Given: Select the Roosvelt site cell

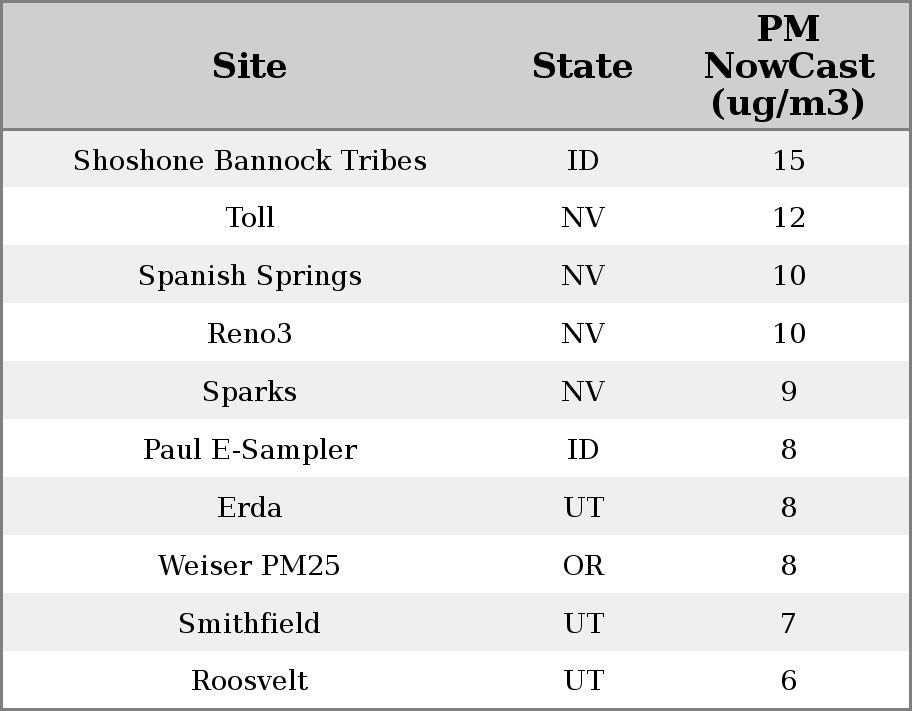Looking at the screenshot, I should click(x=250, y=681).
